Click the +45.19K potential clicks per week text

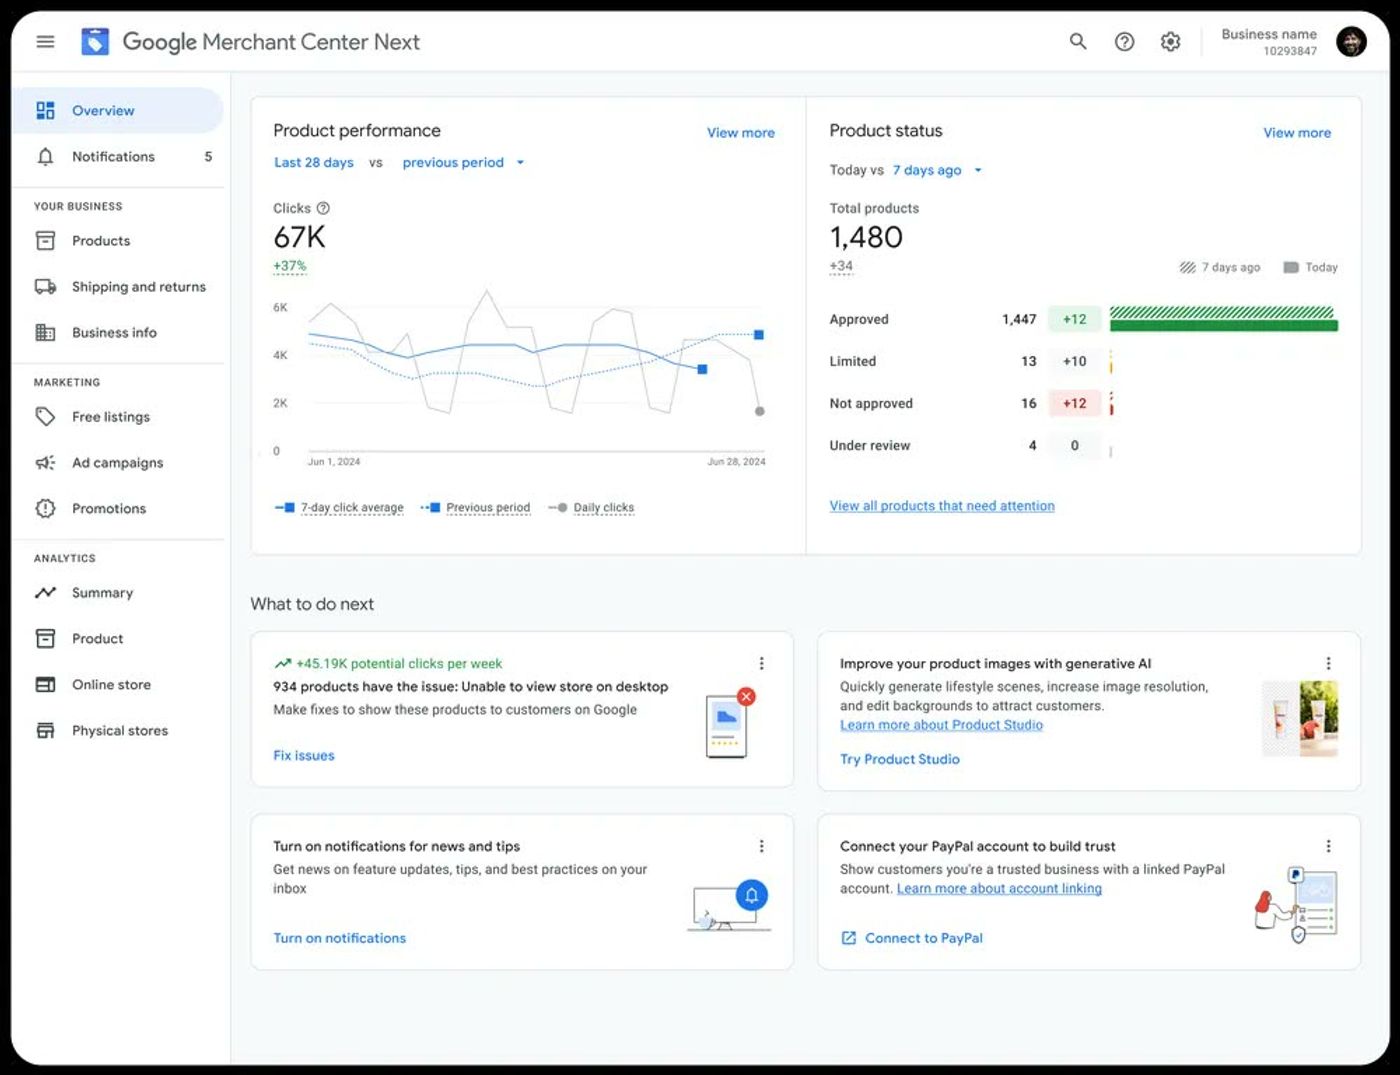[x=399, y=664]
